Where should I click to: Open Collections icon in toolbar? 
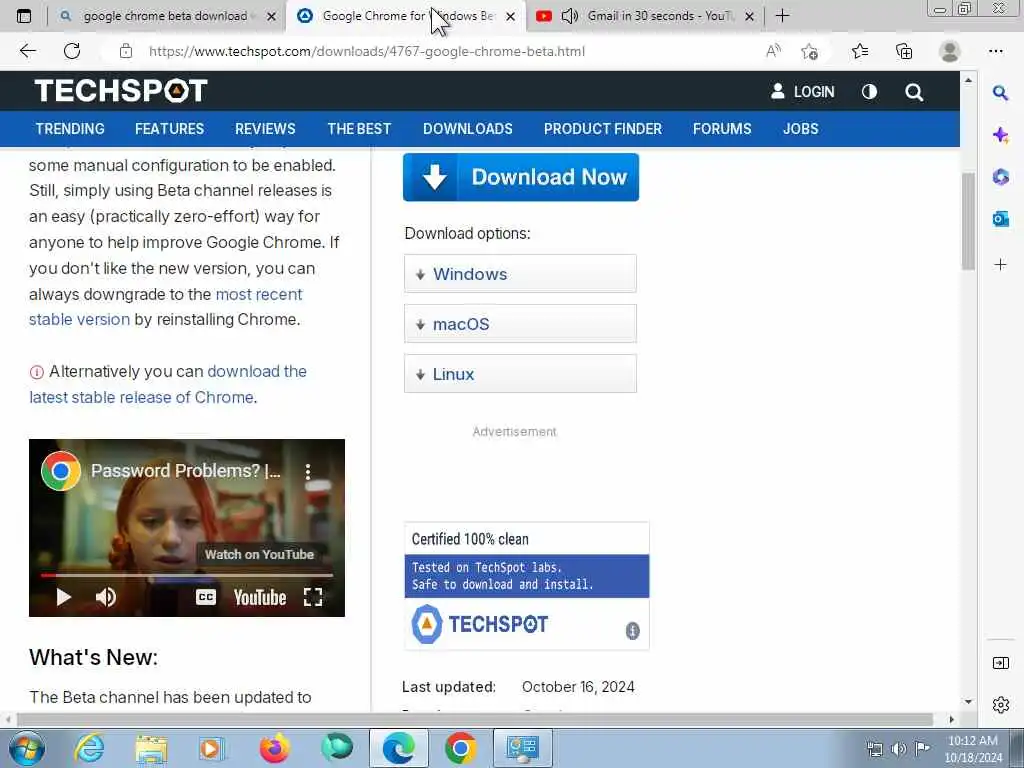click(904, 51)
